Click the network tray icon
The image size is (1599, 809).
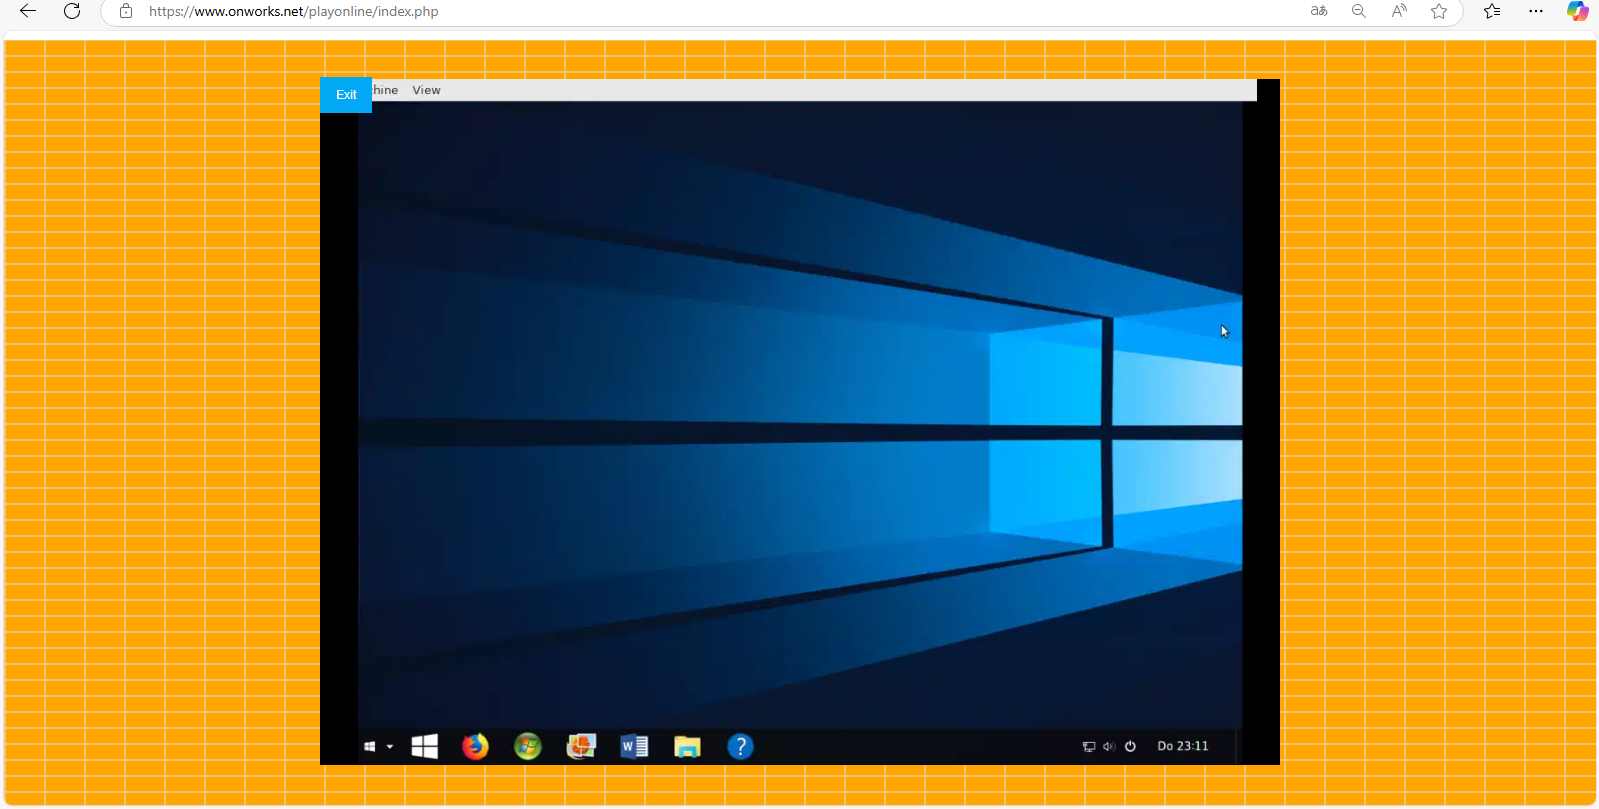click(1089, 746)
